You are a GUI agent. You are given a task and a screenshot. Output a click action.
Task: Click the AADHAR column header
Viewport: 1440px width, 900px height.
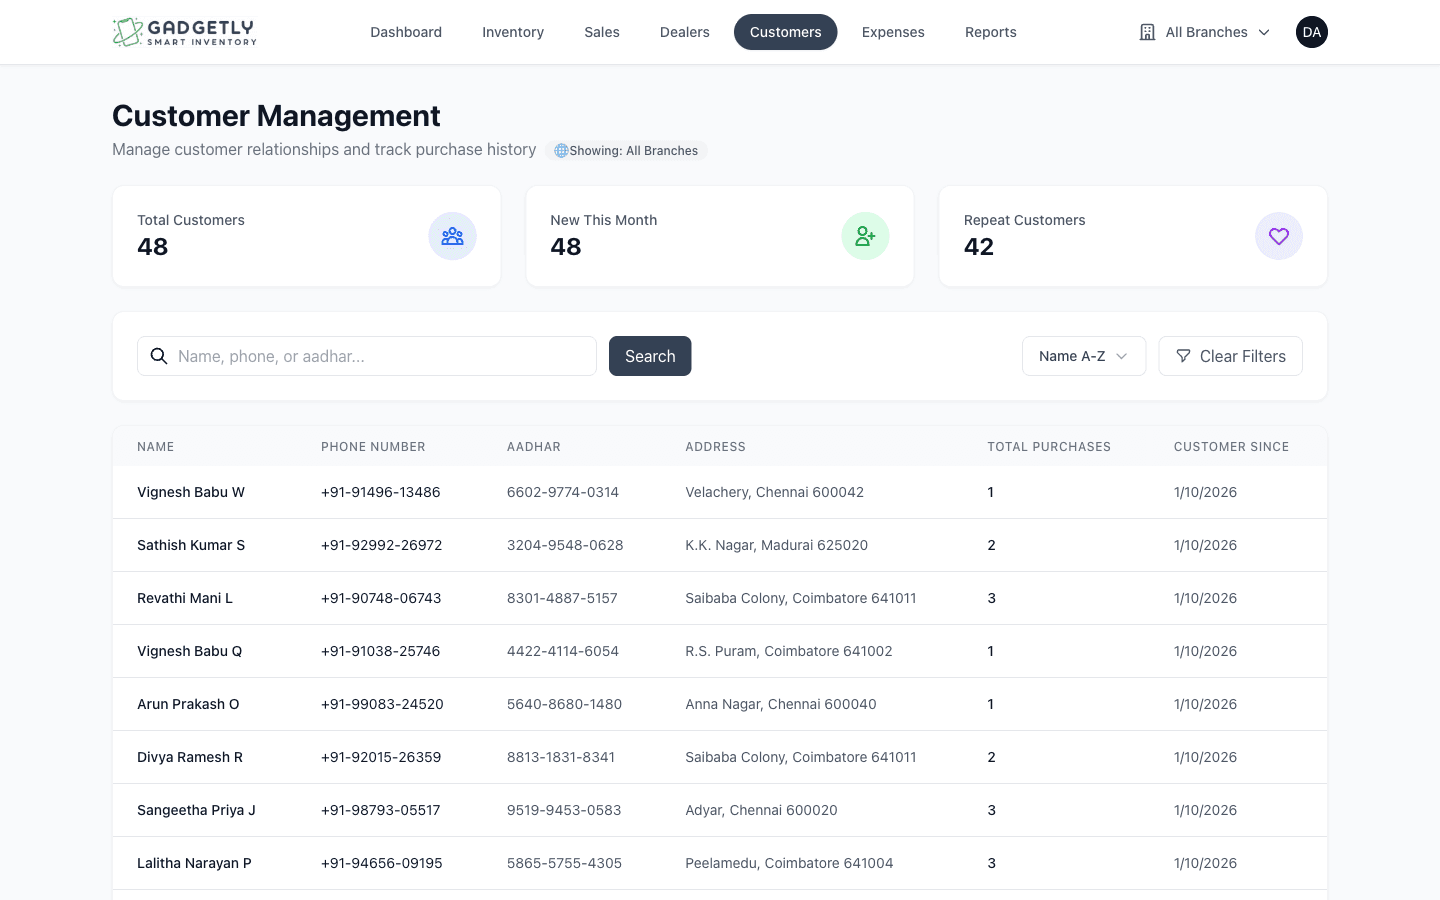[534, 447]
